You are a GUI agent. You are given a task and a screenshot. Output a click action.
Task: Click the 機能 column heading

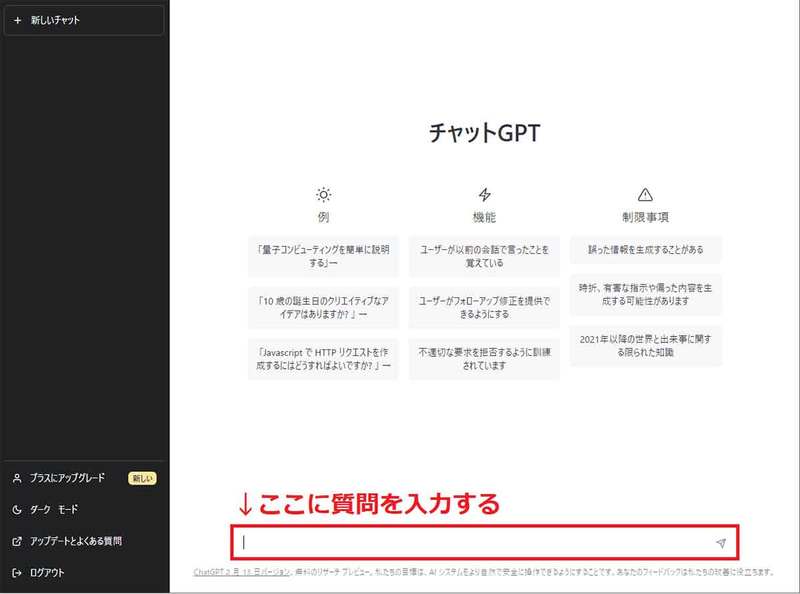point(484,217)
